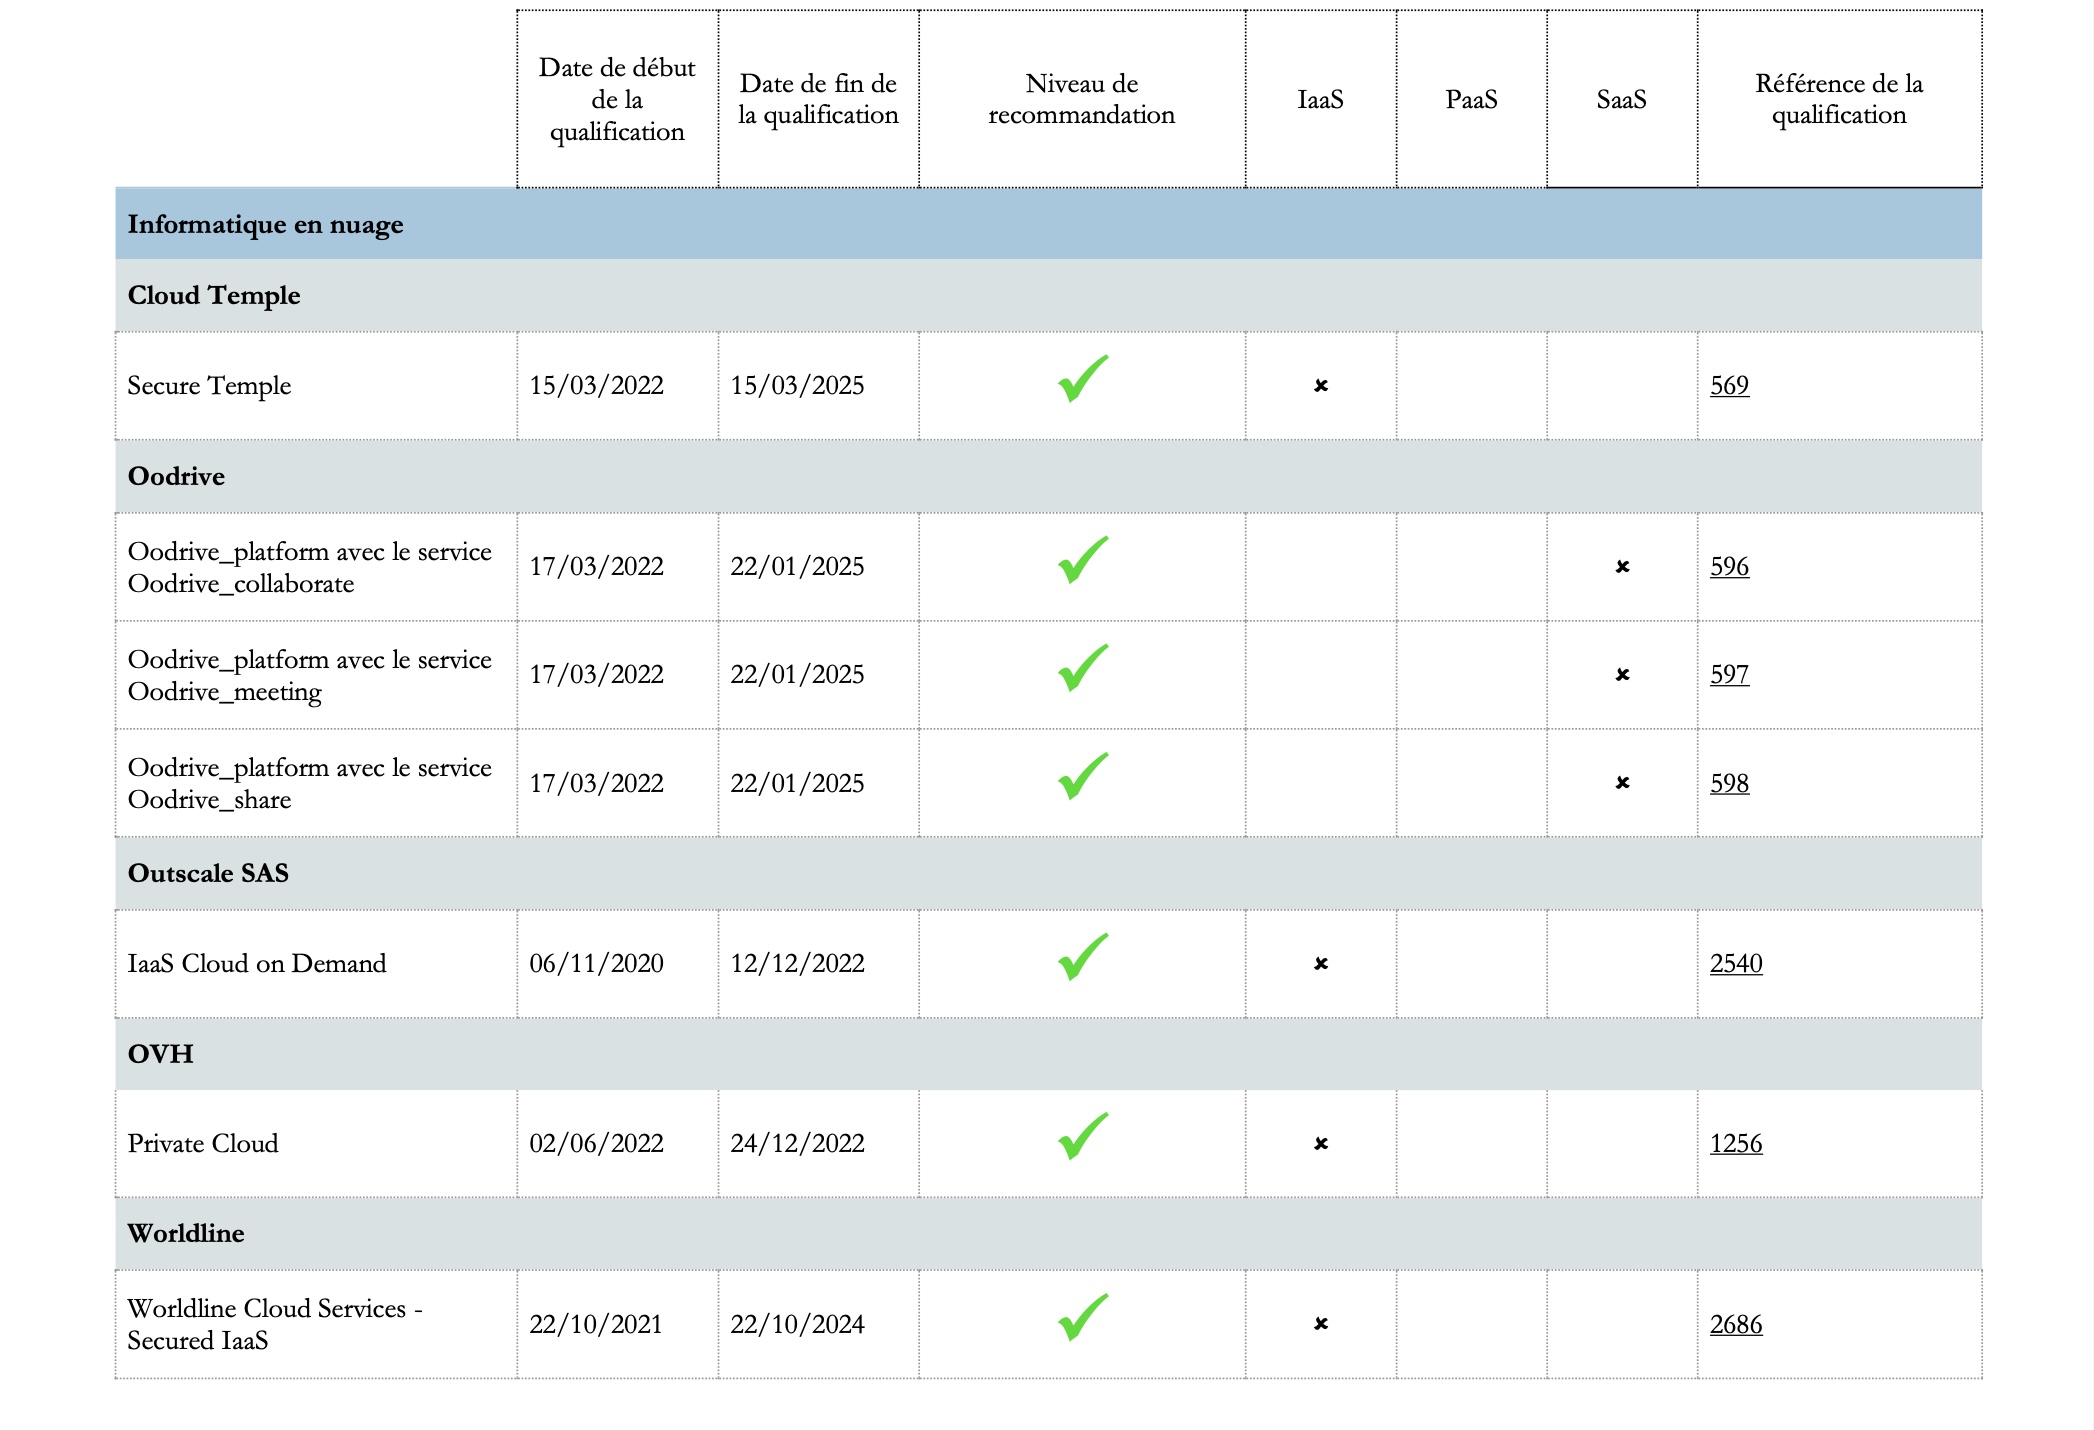Click the green checkmark in Secure Temple row

pos(1083,379)
